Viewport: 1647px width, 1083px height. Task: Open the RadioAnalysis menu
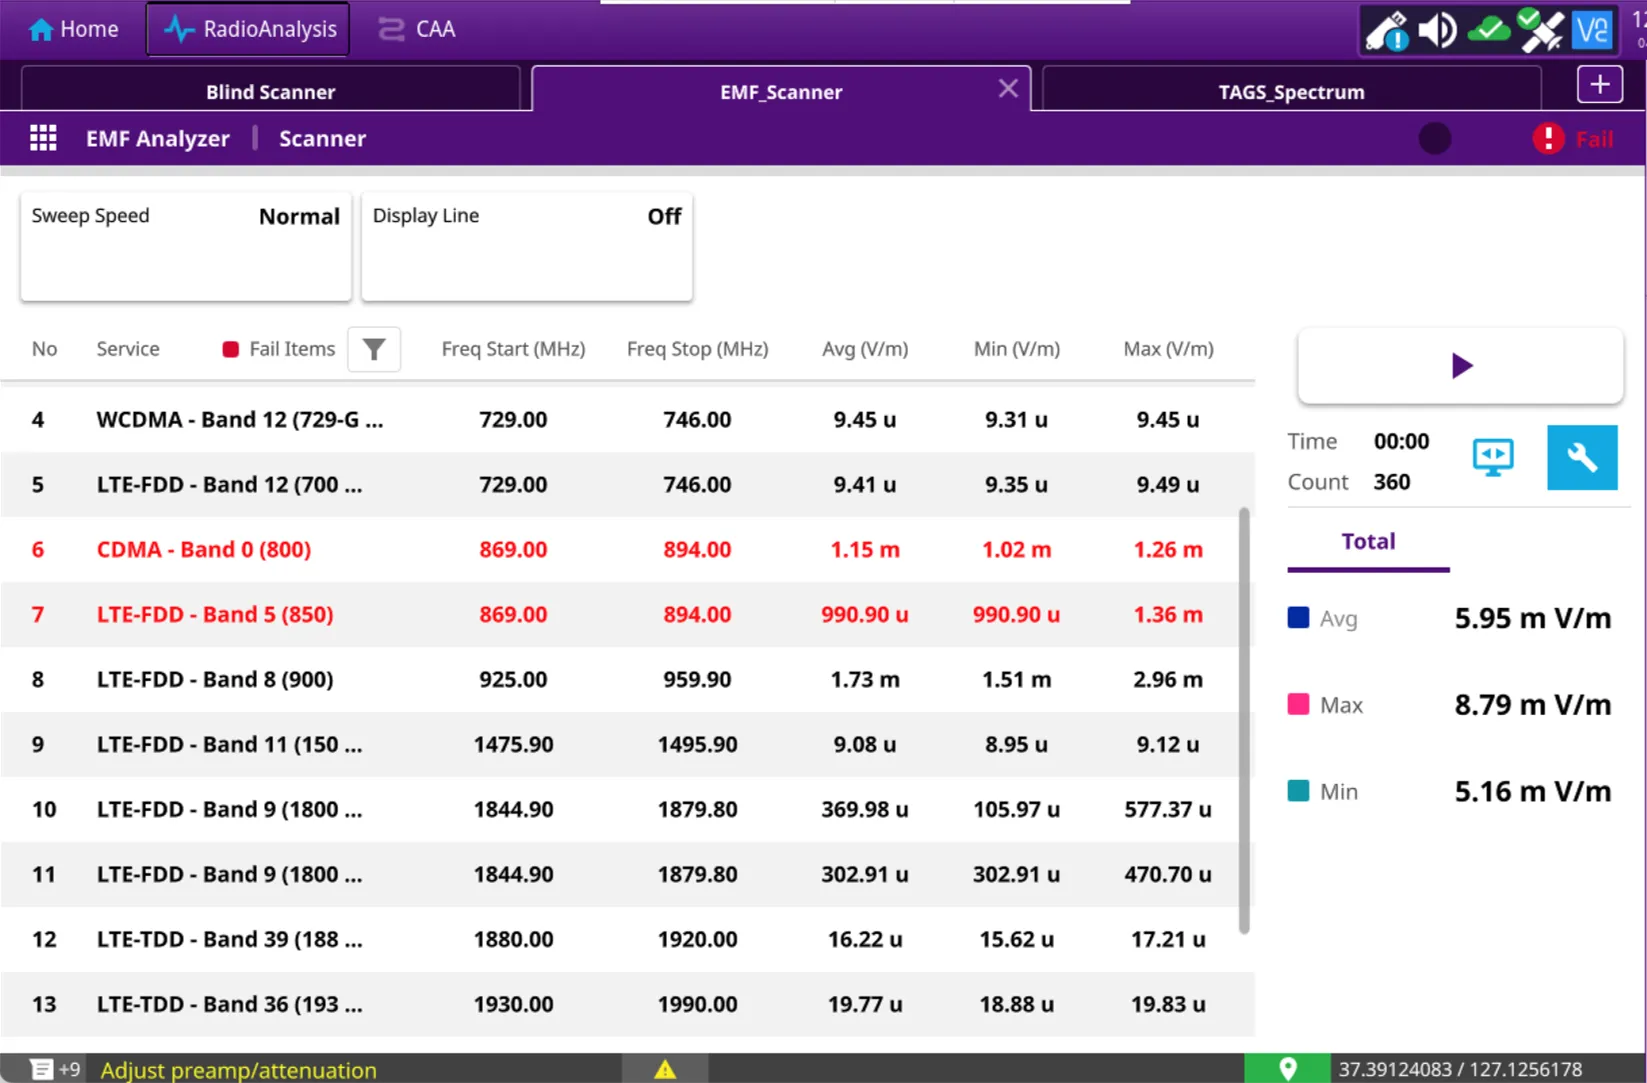(249, 29)
